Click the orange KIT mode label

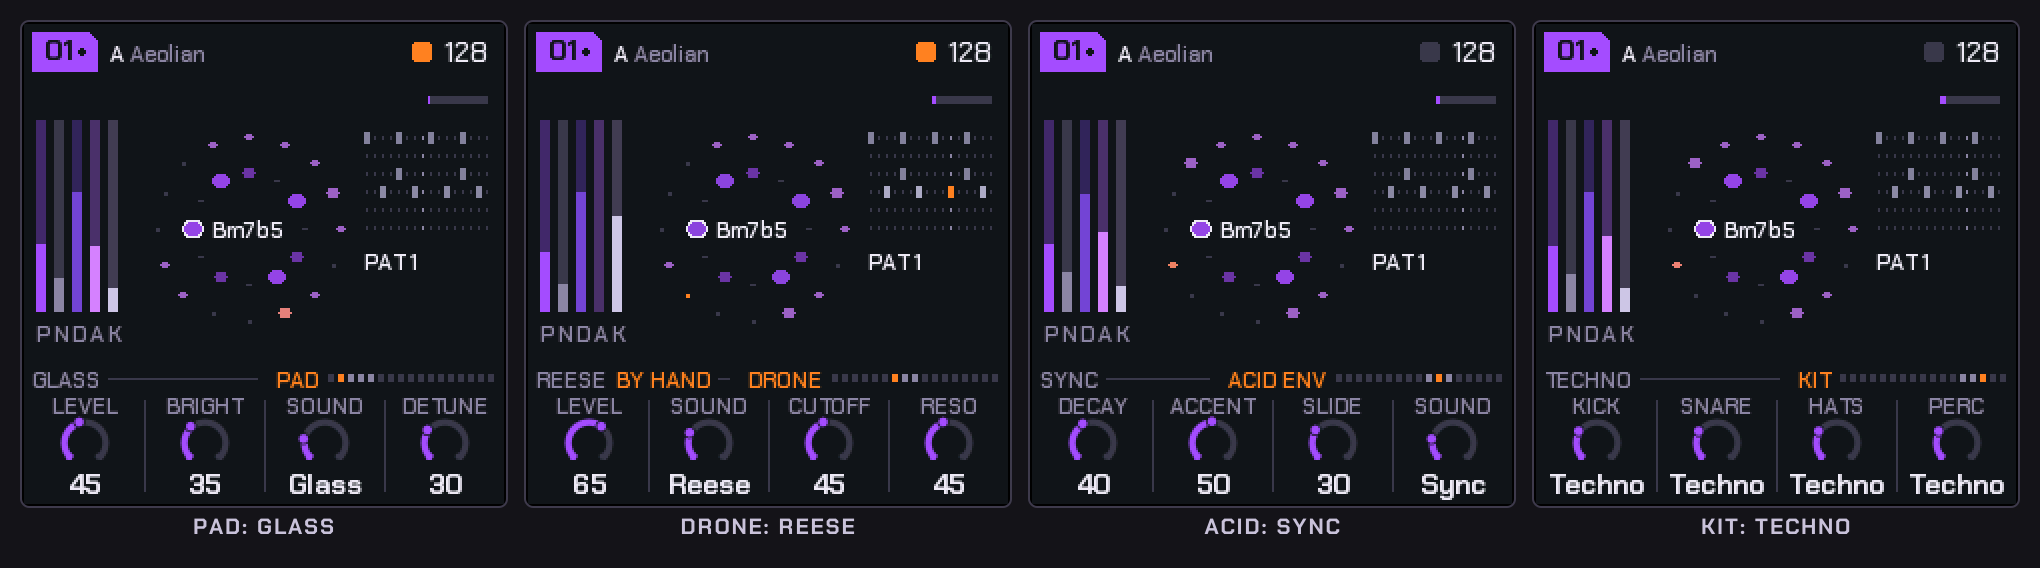tap(1815, 380)
